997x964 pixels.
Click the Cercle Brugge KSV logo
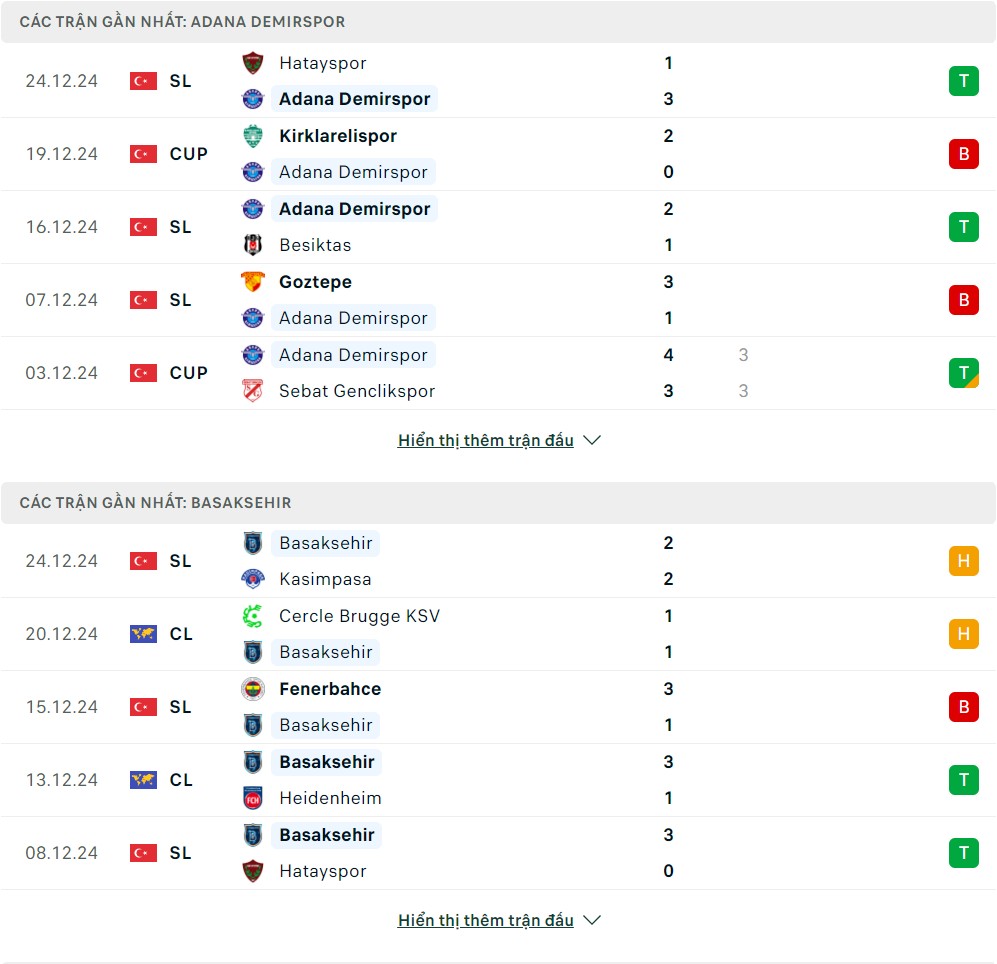[252, 616]
